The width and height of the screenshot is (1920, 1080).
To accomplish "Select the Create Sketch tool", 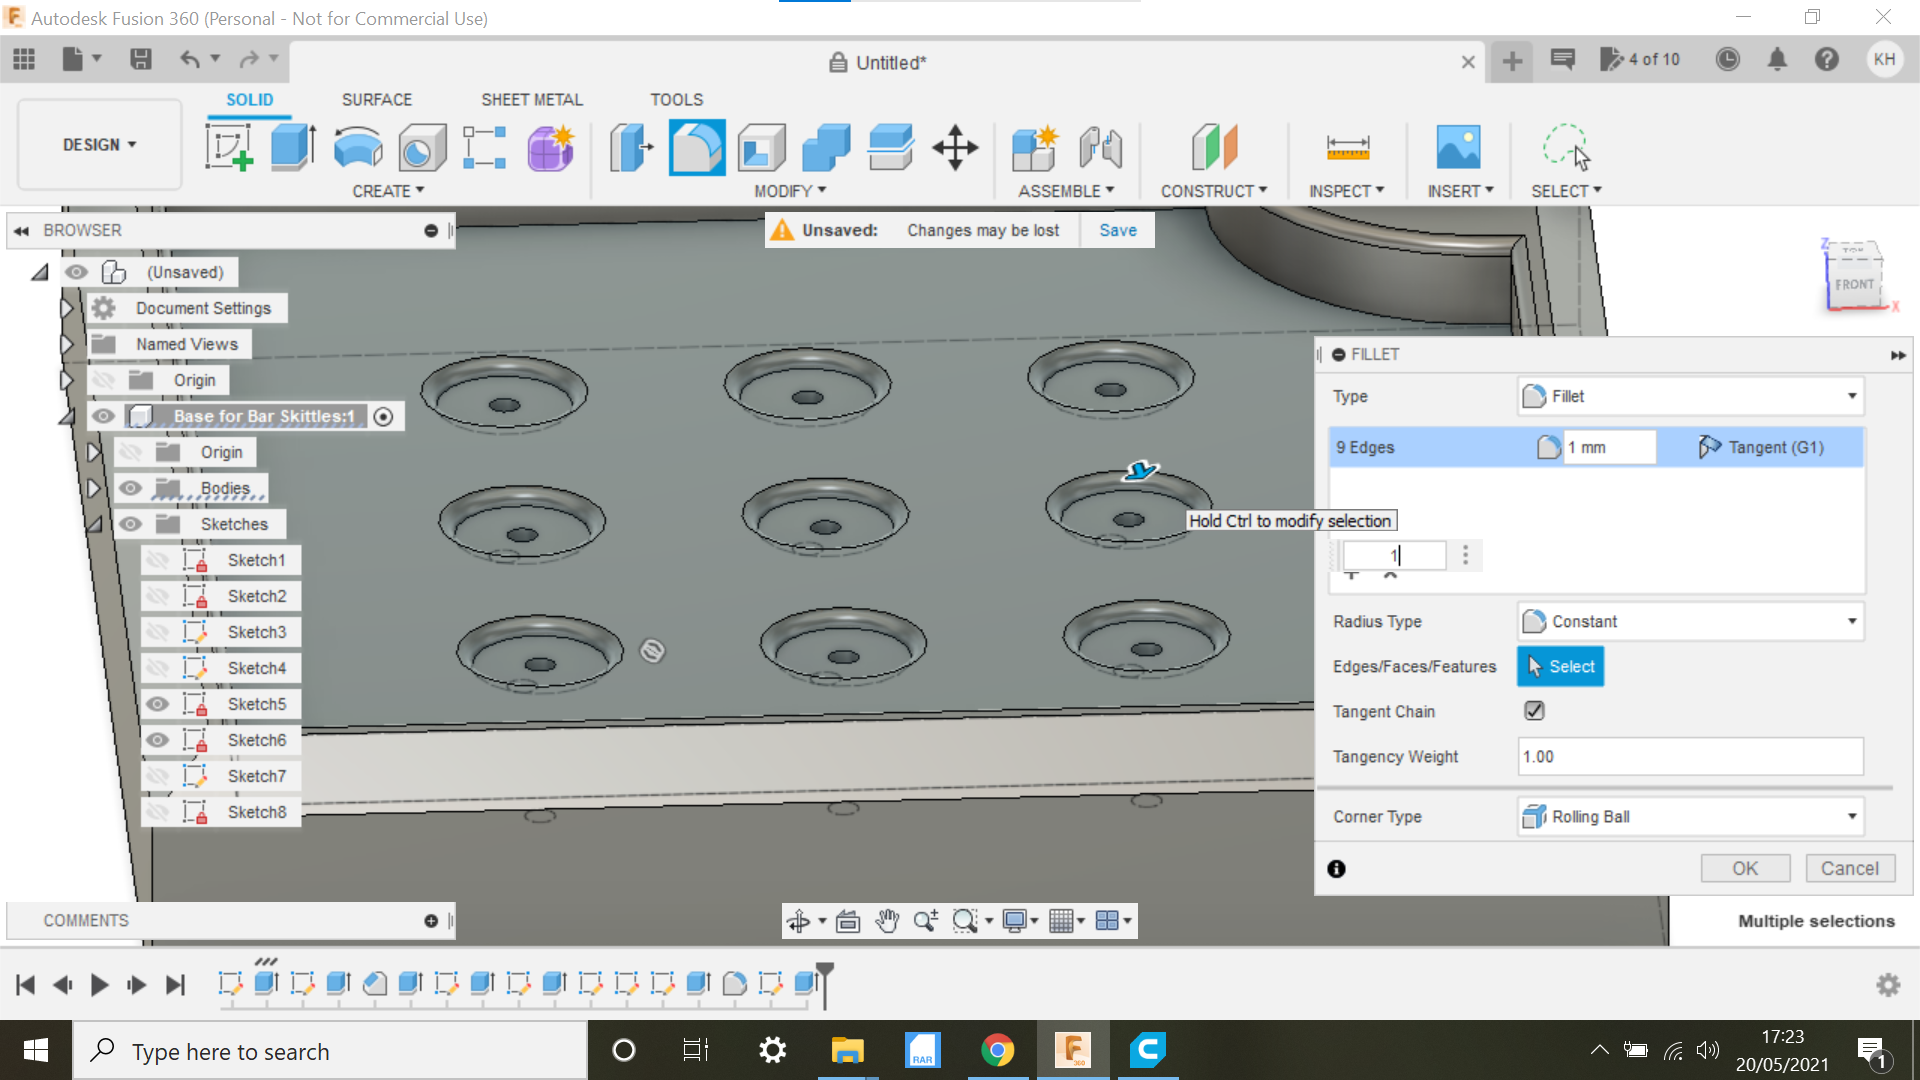I will (228, 147).
